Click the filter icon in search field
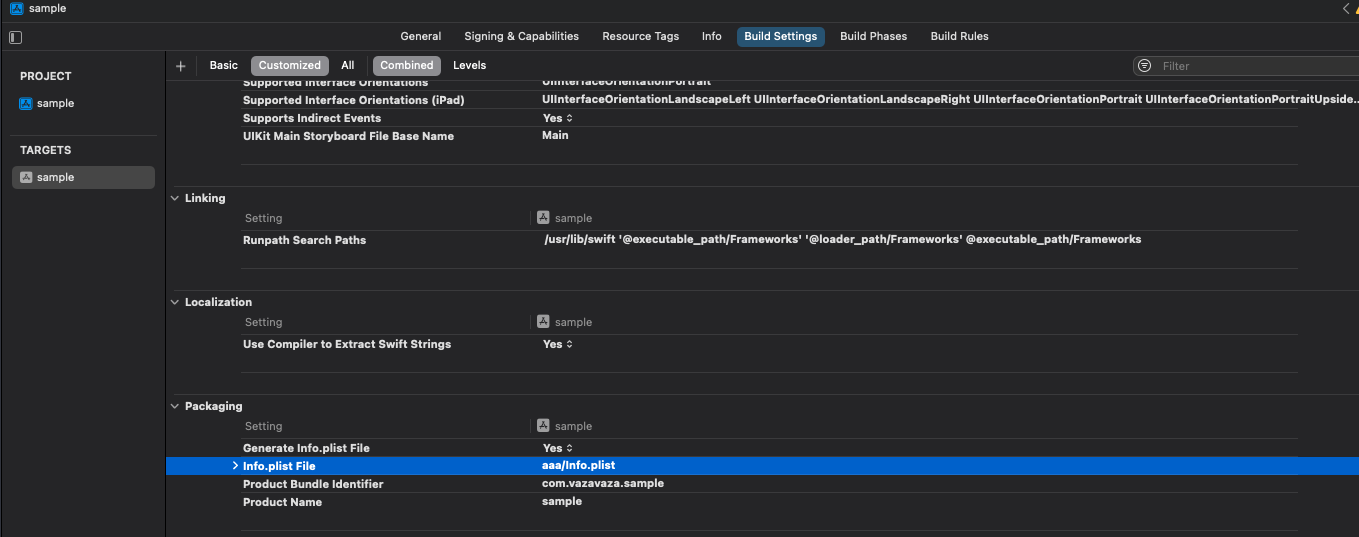The image size is (1359, 537). pyautogui.click(x=1145, y=66)
